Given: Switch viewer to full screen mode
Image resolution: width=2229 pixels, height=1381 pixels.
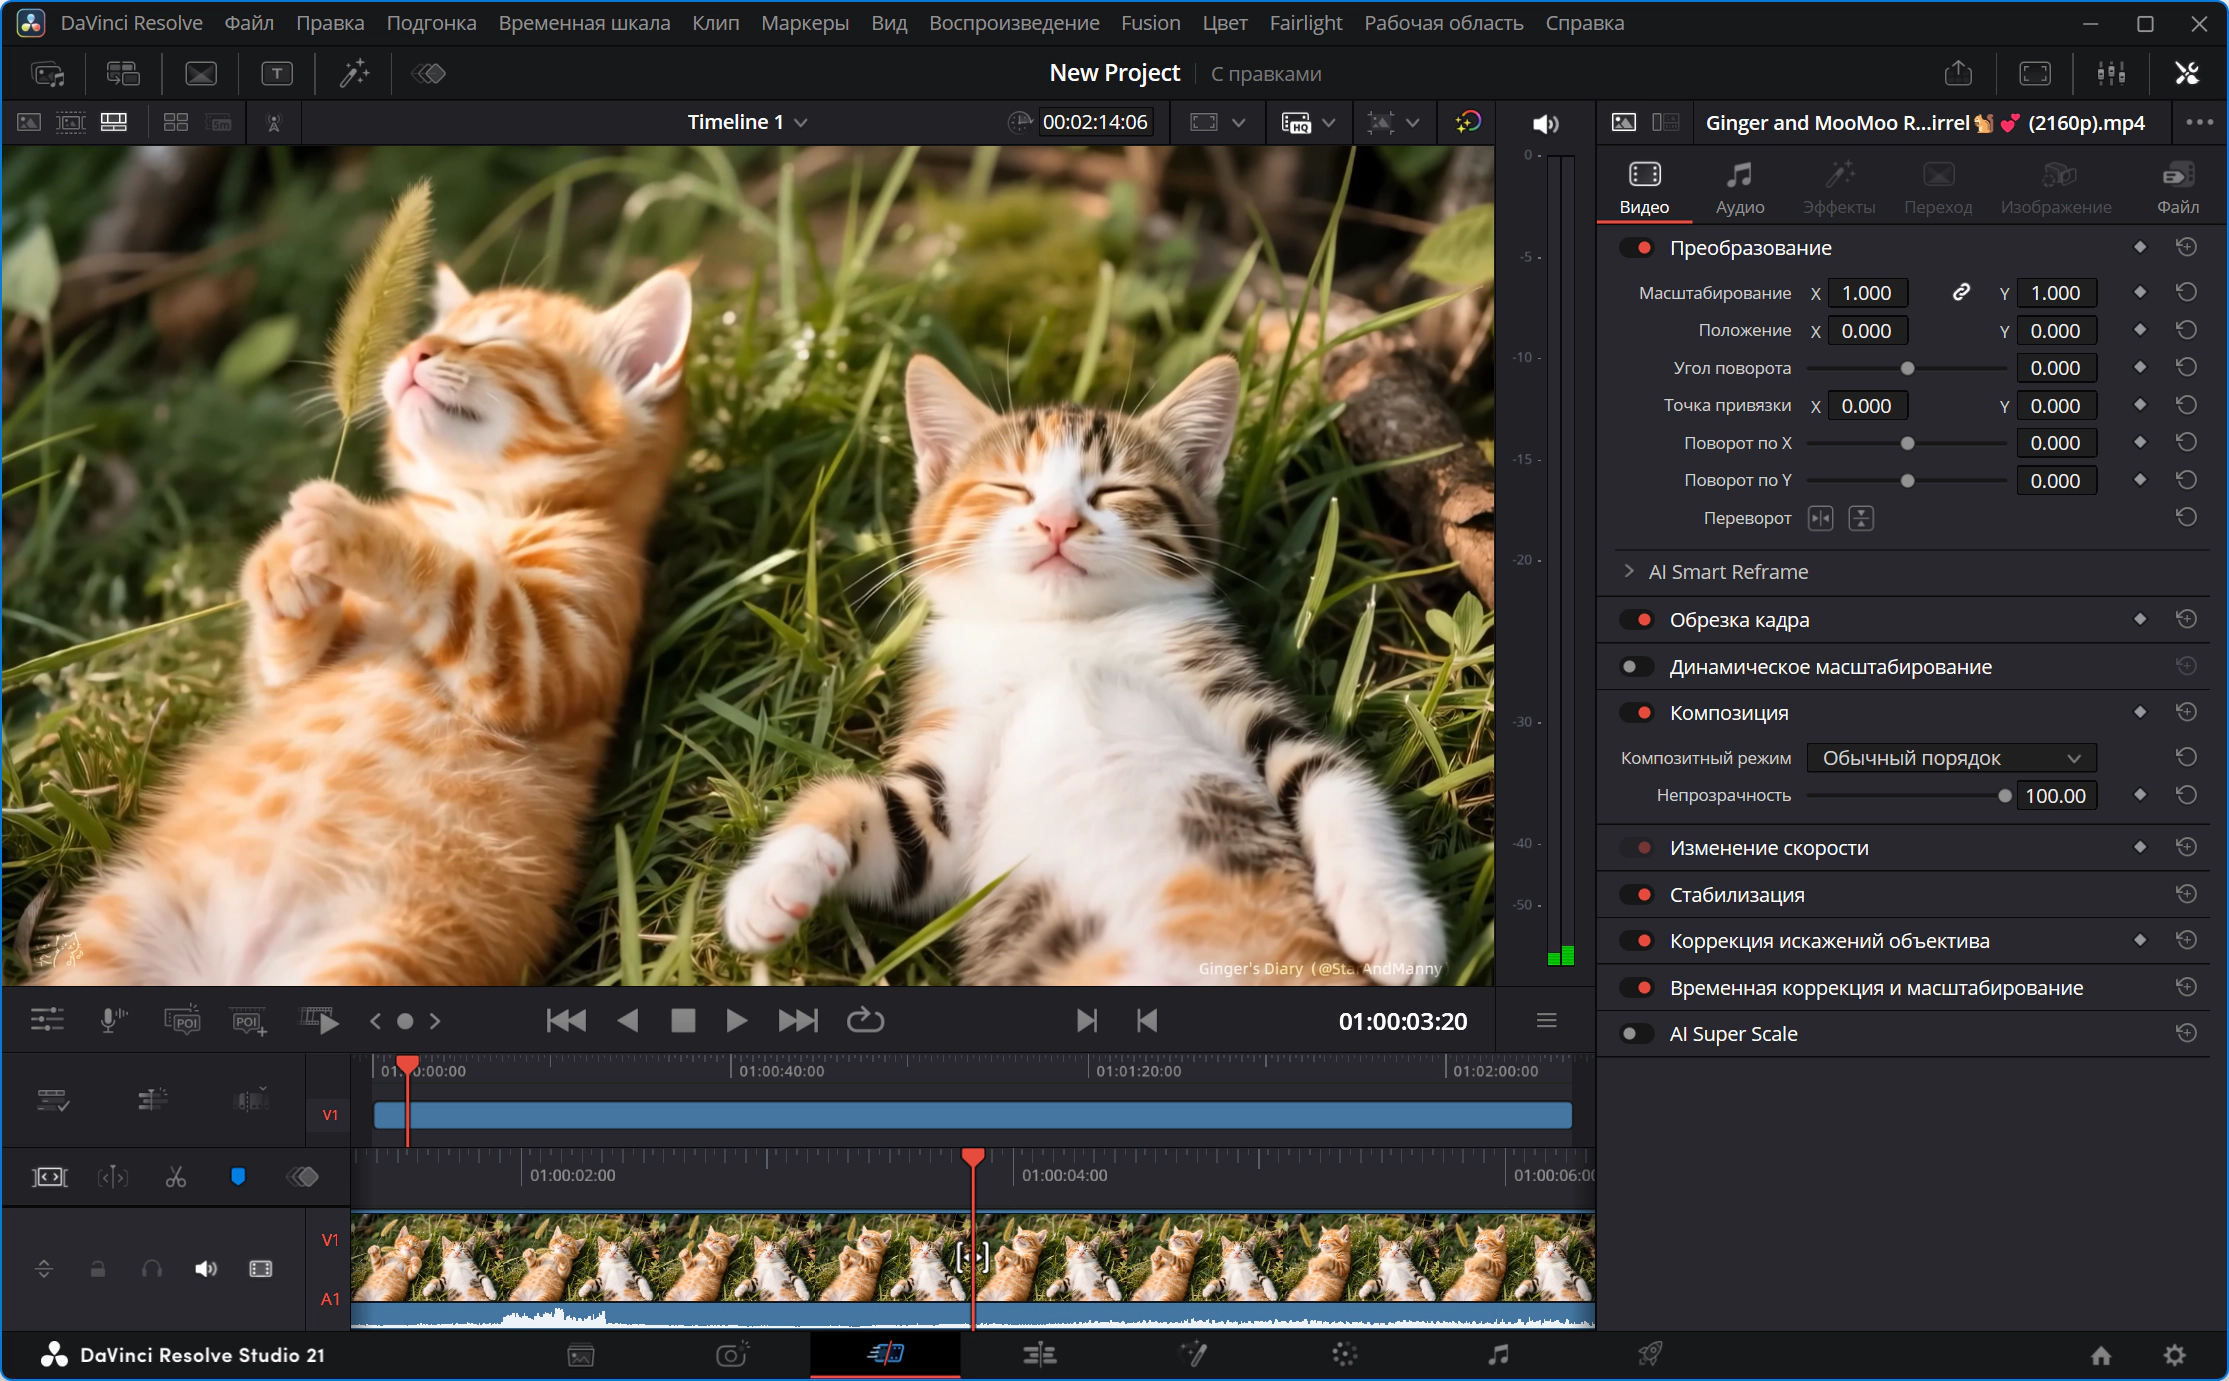Looking at the screenshot, I should click(2035, 73).
